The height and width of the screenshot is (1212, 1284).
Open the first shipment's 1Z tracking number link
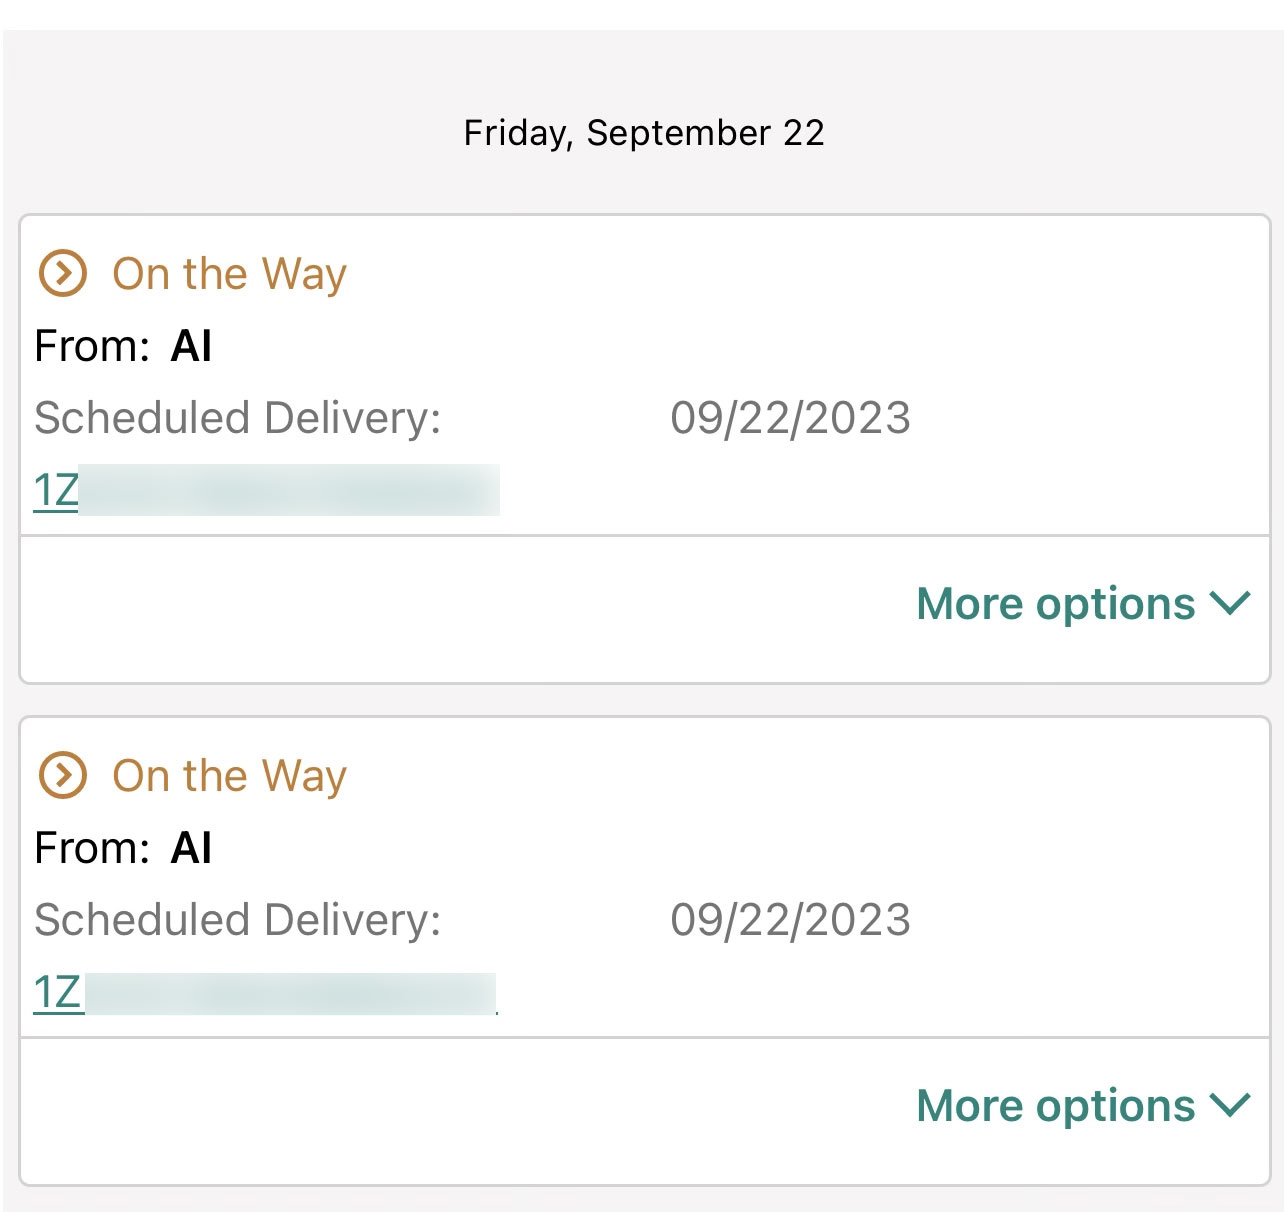pyautogui.click(x=57, y=491)
